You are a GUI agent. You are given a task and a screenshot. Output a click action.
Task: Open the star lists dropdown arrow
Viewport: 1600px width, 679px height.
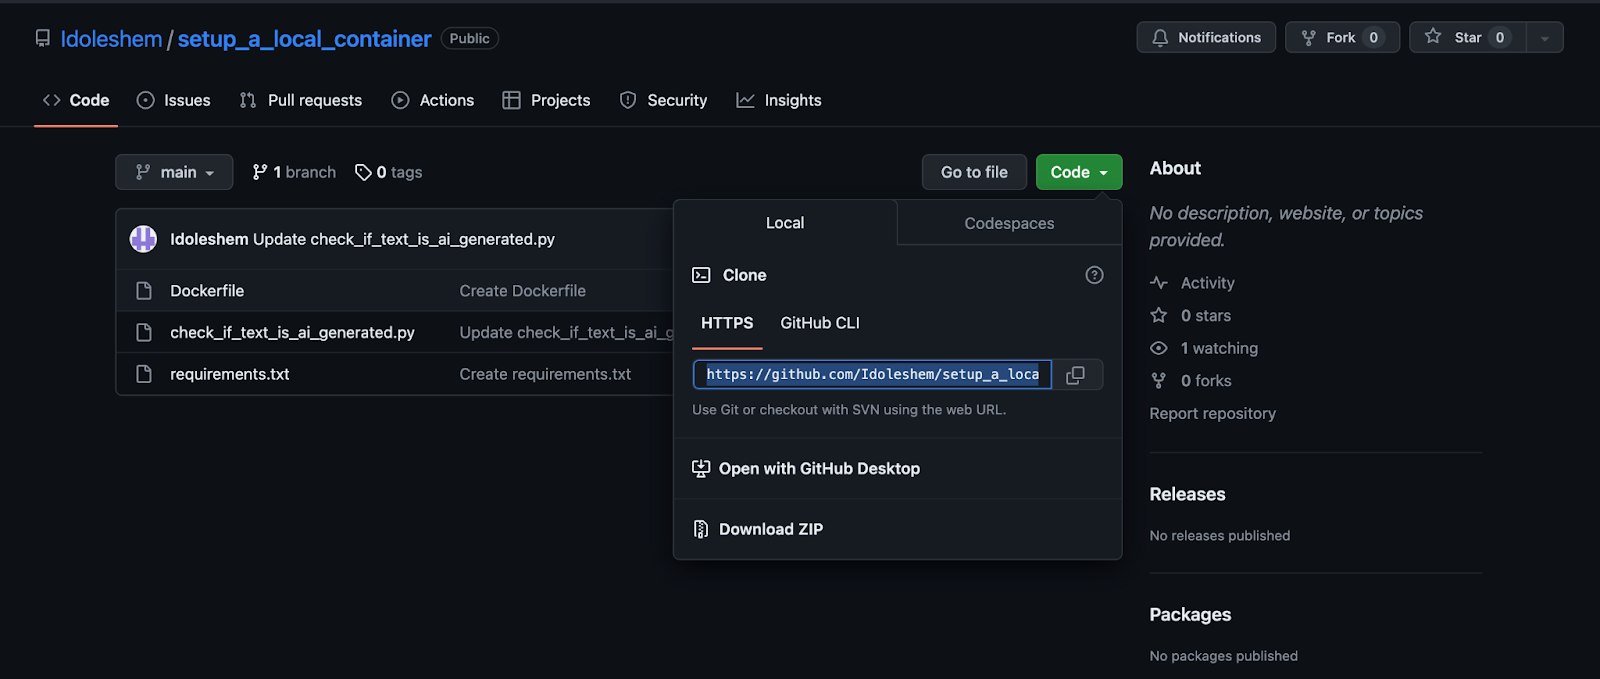(1544, 38)
